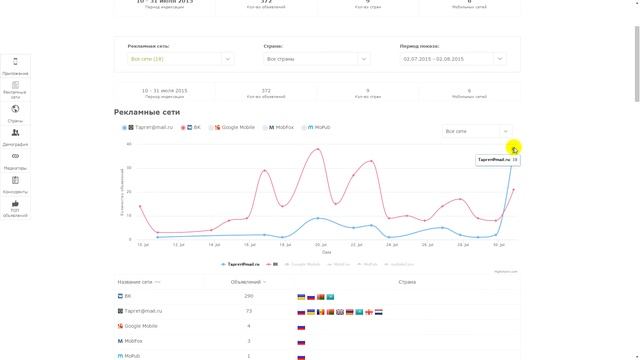The width and height of the screenshot is (640, 360).
Task: Click the 290 value in the ВК row
Action: pos(249,296)
